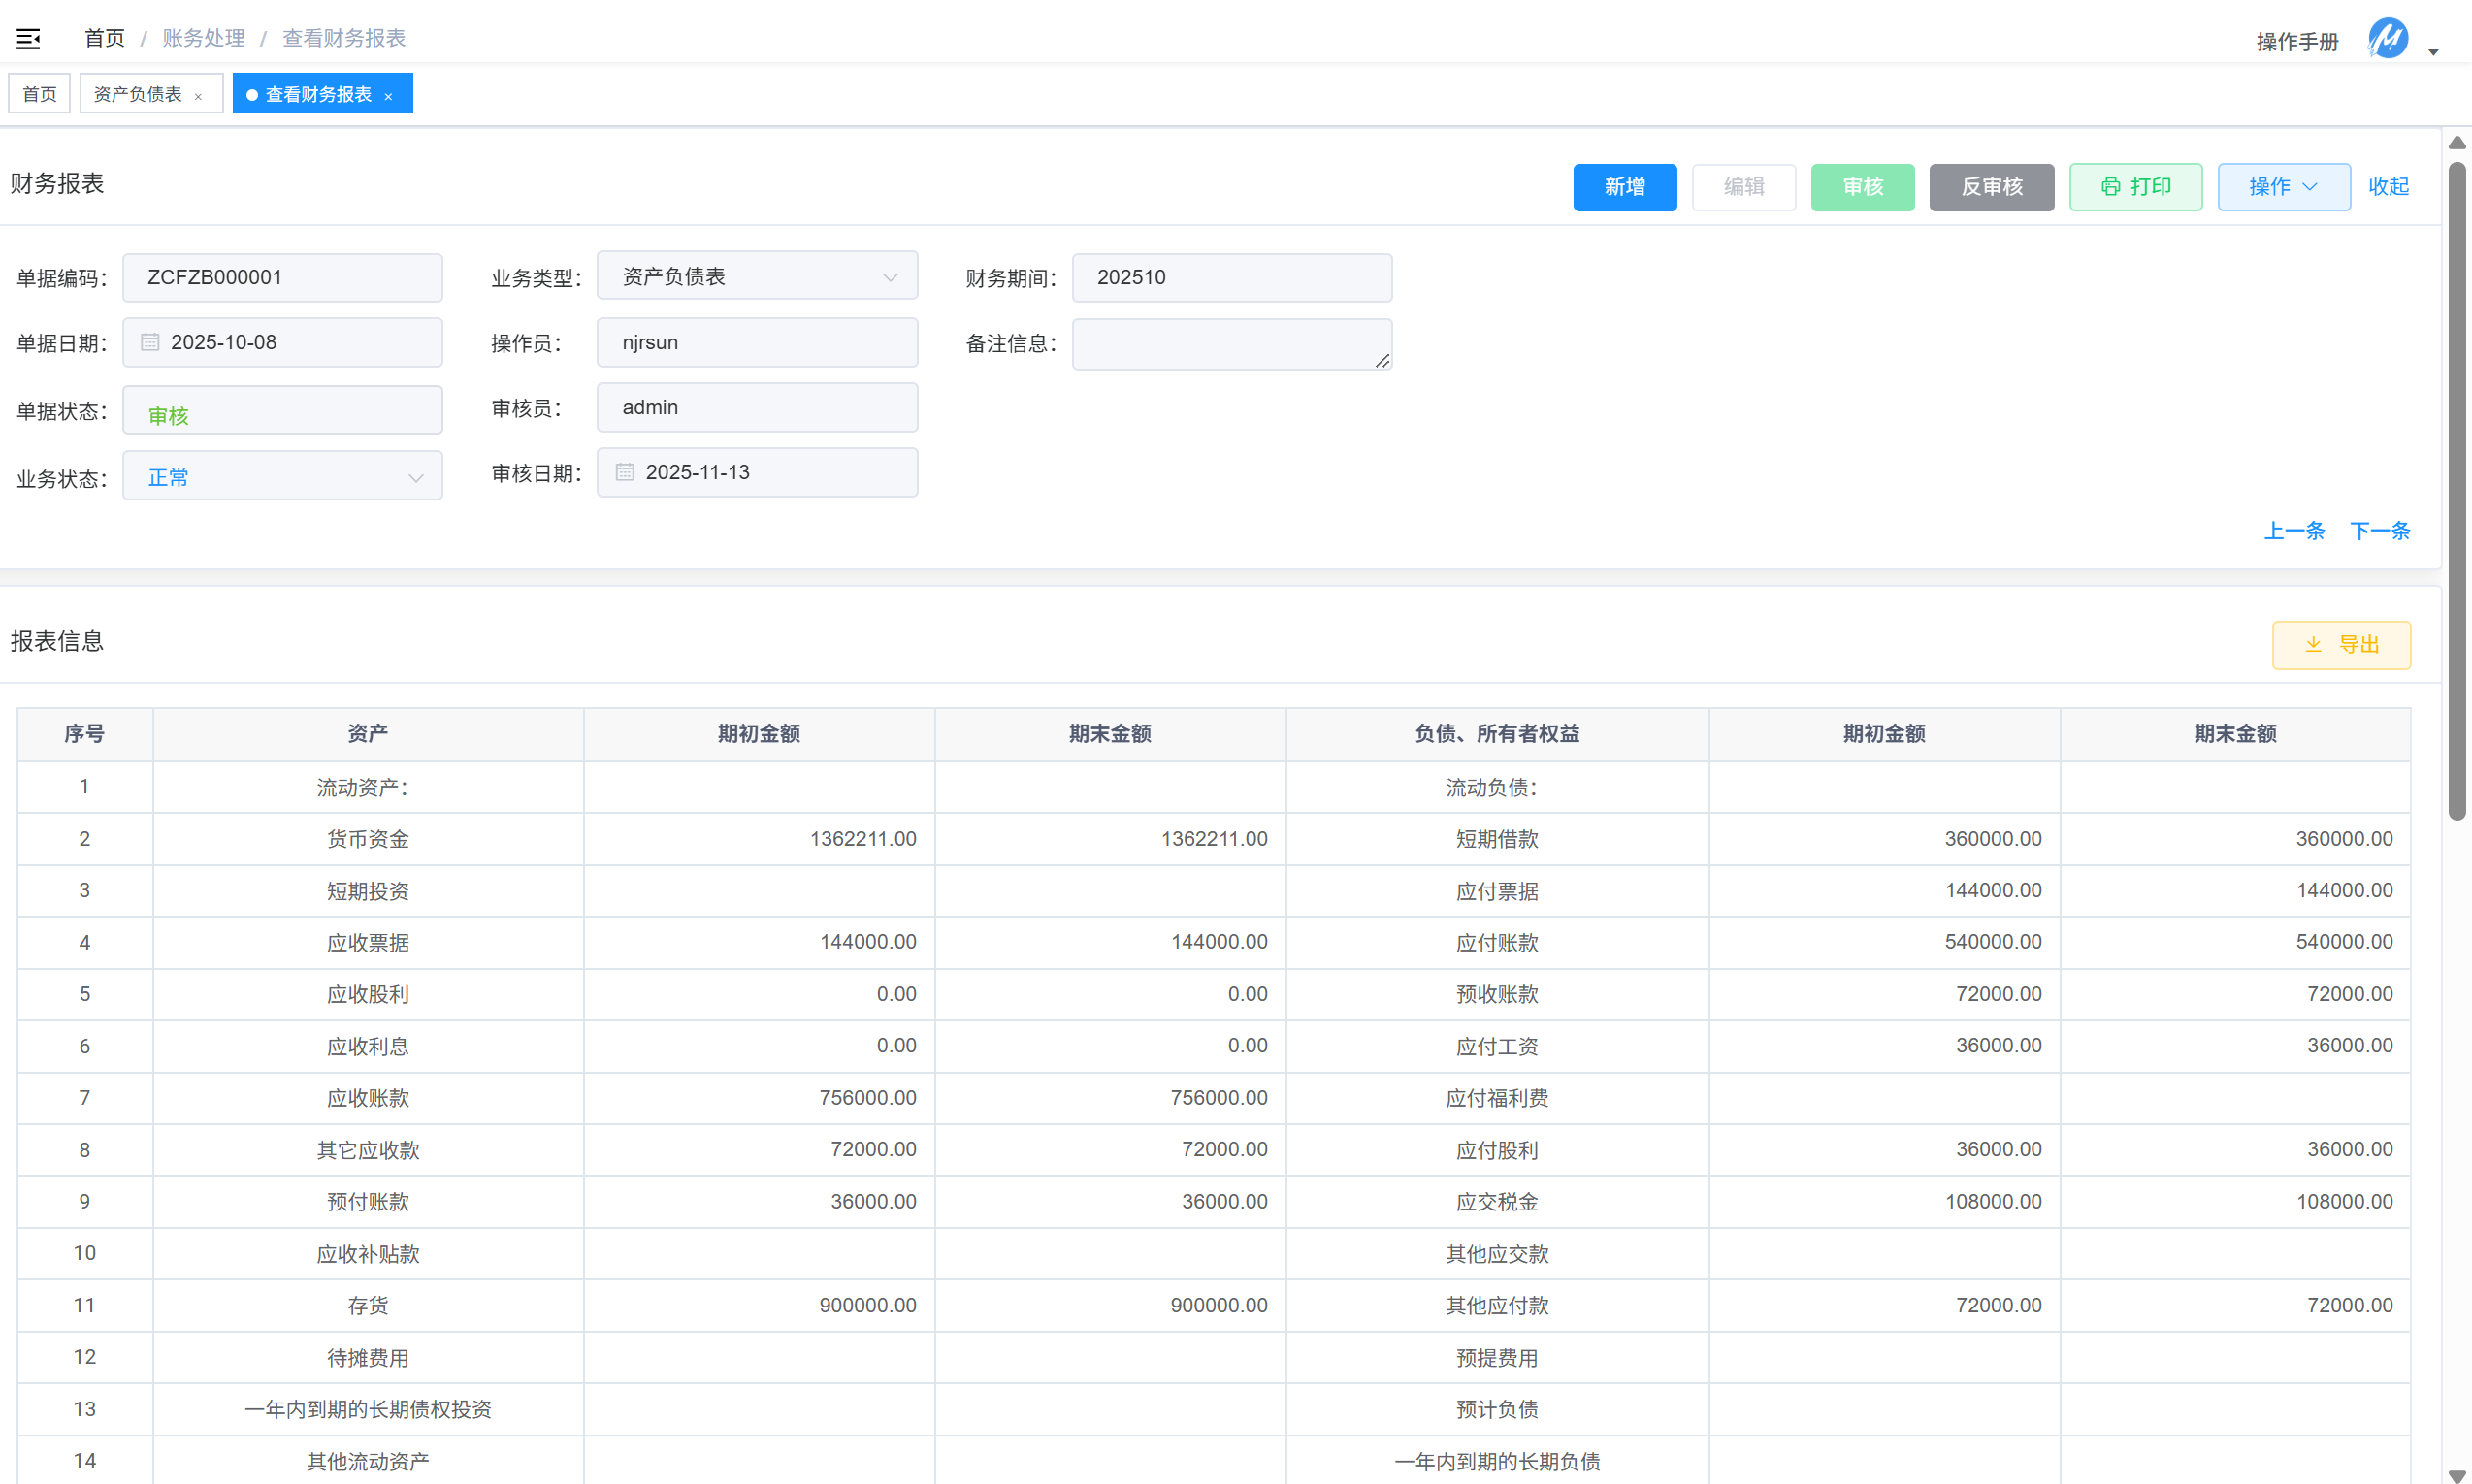Click the 反审核 button
2472x1484 pixels.
coord(1990,187)
